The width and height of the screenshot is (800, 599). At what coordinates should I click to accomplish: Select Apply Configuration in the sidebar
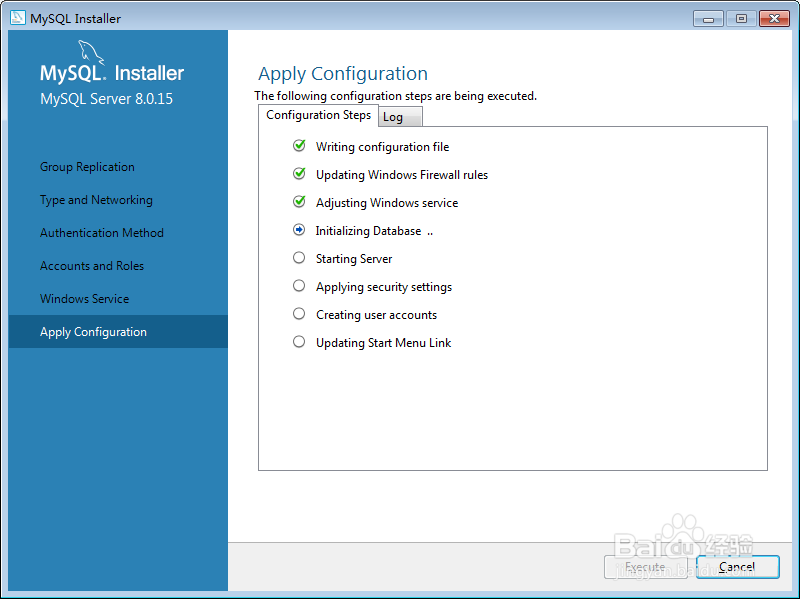coord(118,332)
